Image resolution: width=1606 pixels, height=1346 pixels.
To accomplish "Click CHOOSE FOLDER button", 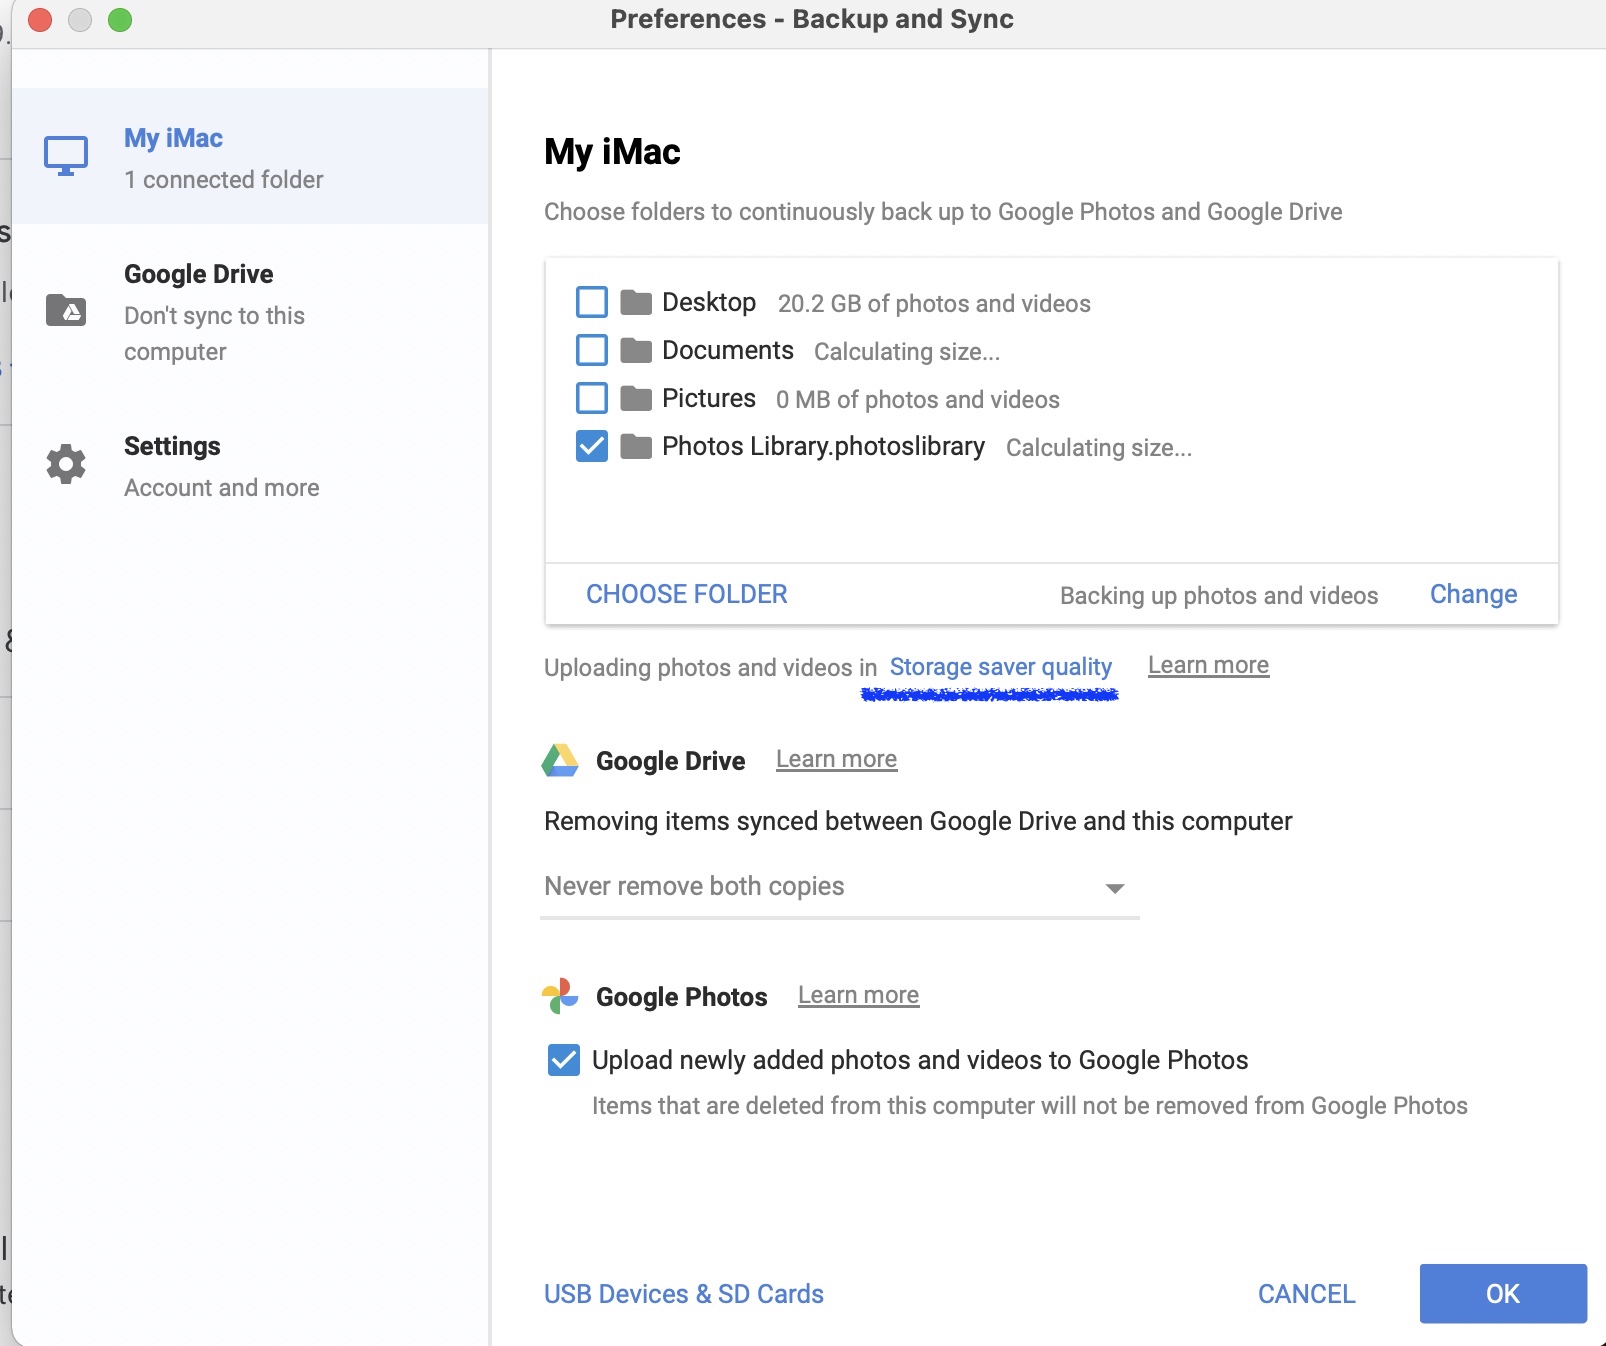I will (x=687, y=594).
